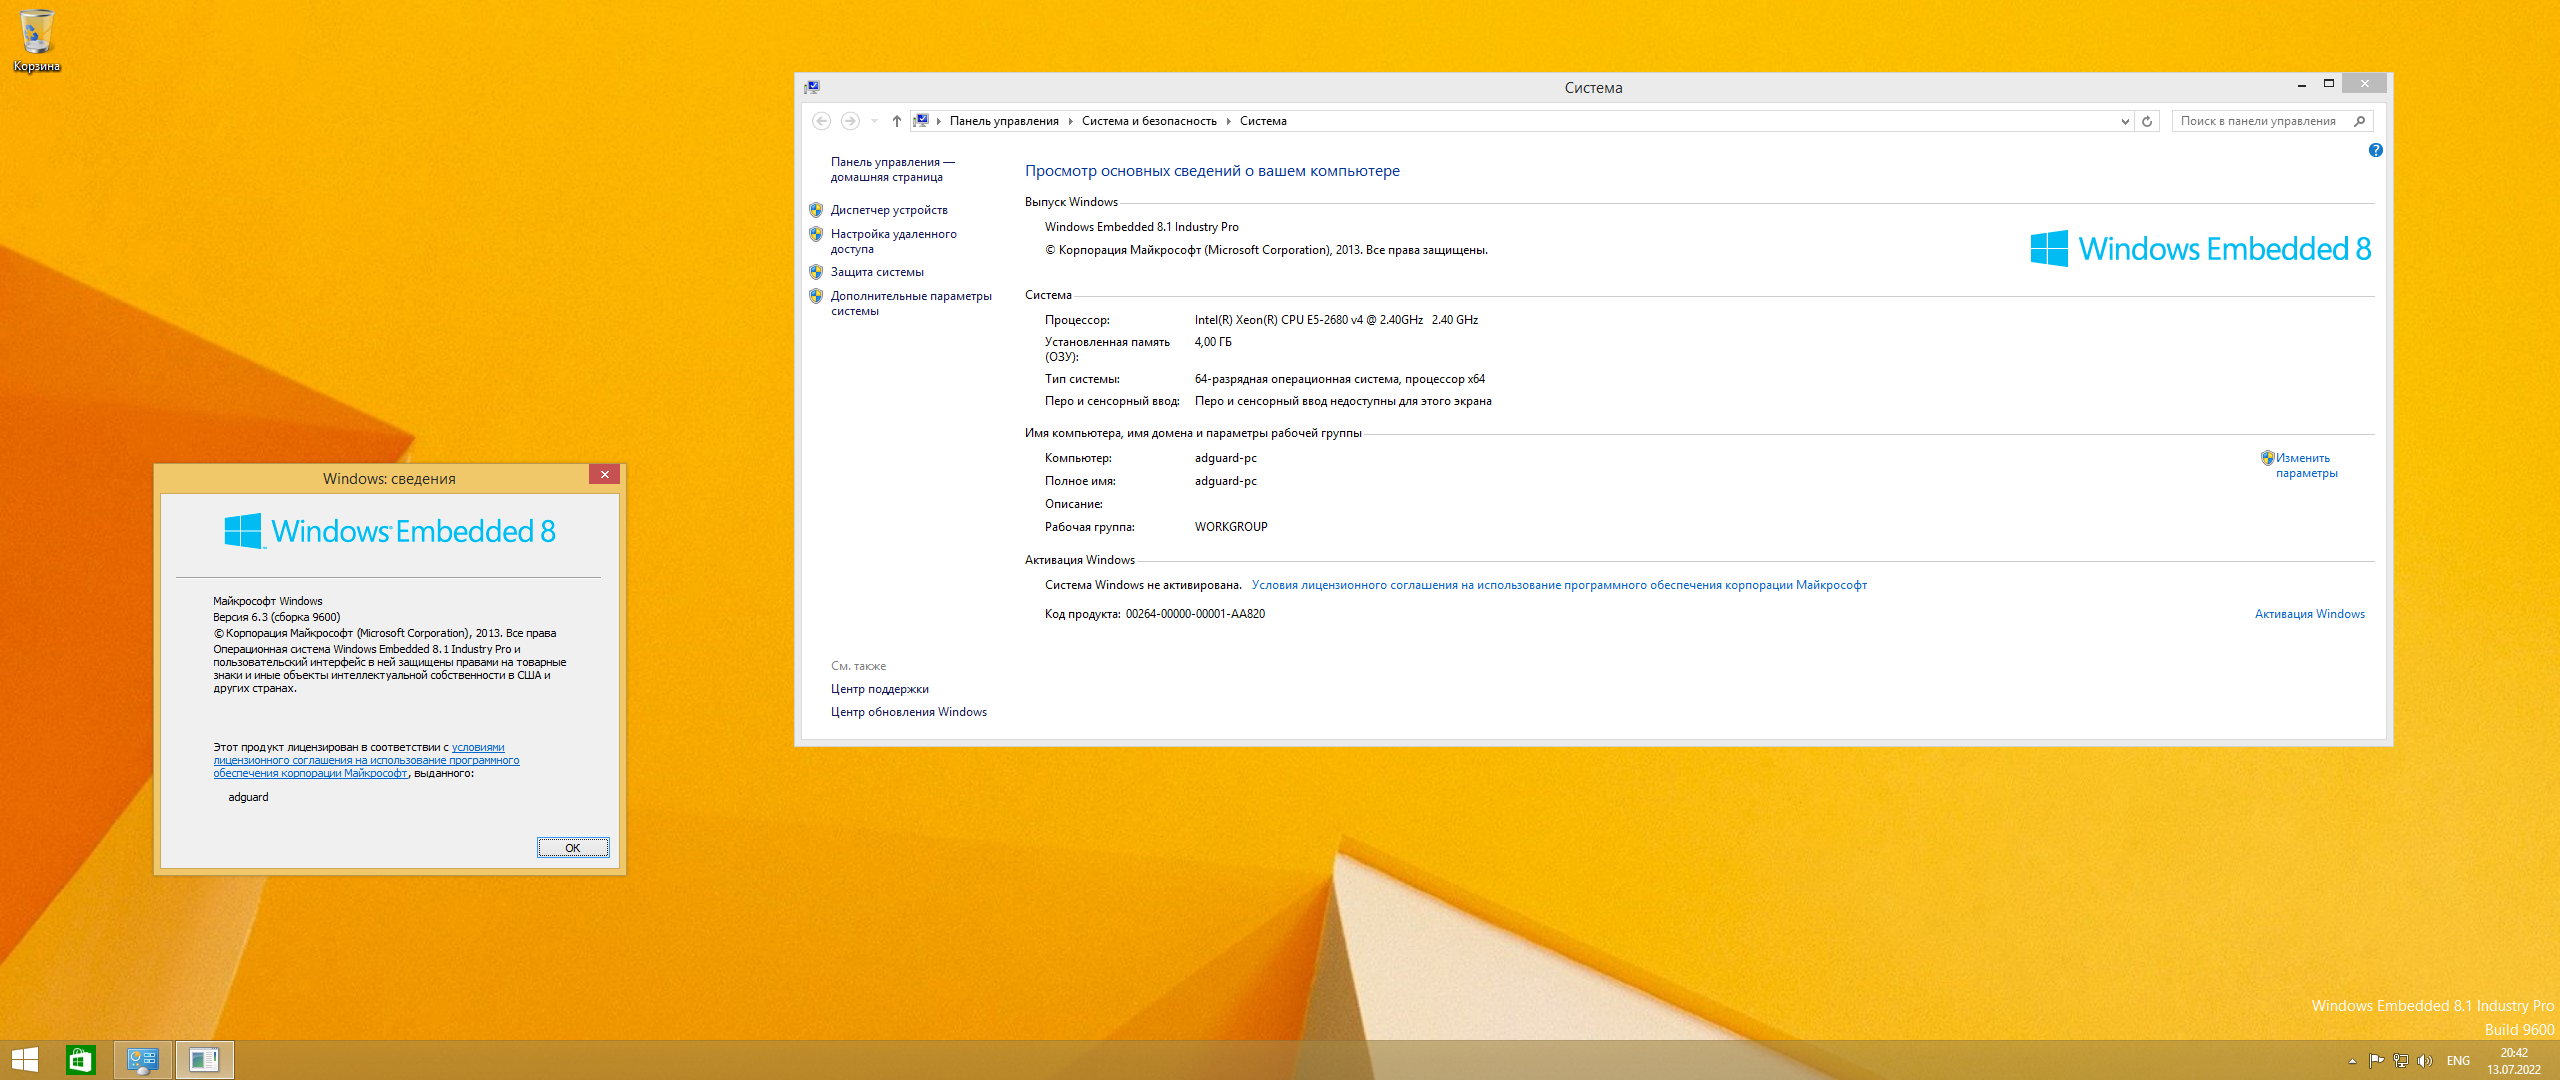2560x1080 pixels.
Task: Expand chevron after System and Security breadcrumb
Action: [1229, 121]
